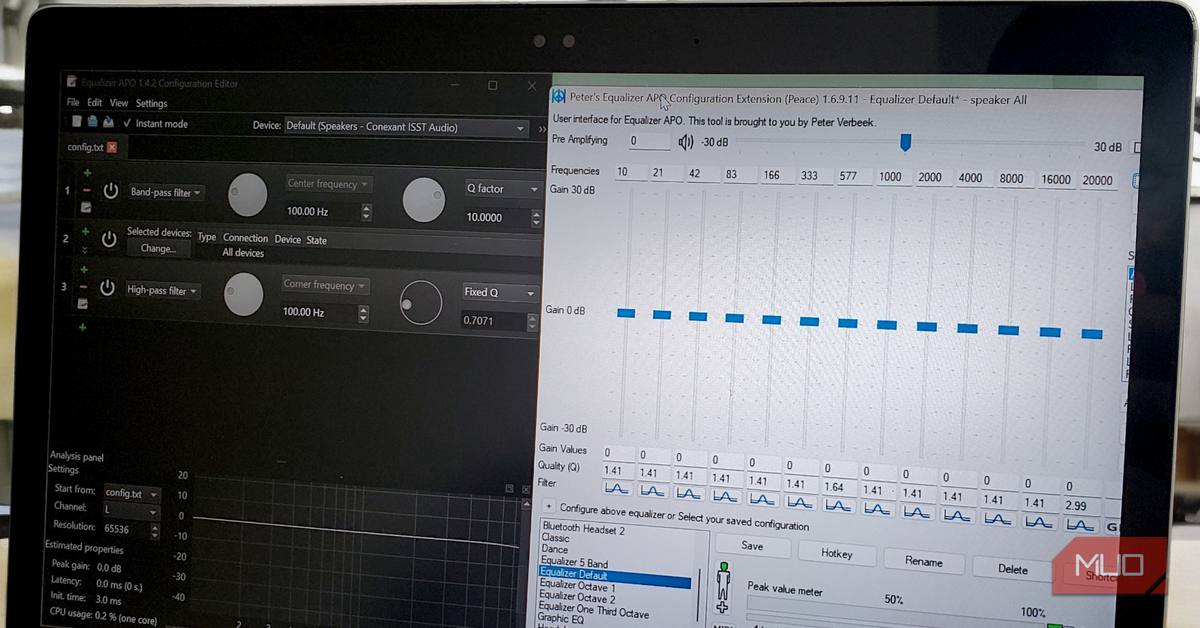This screenshot has height=628, width=1200.
Task: Open the Band-pass filter type dropdown
Action: pyautogui.click(x=166, y=192)
